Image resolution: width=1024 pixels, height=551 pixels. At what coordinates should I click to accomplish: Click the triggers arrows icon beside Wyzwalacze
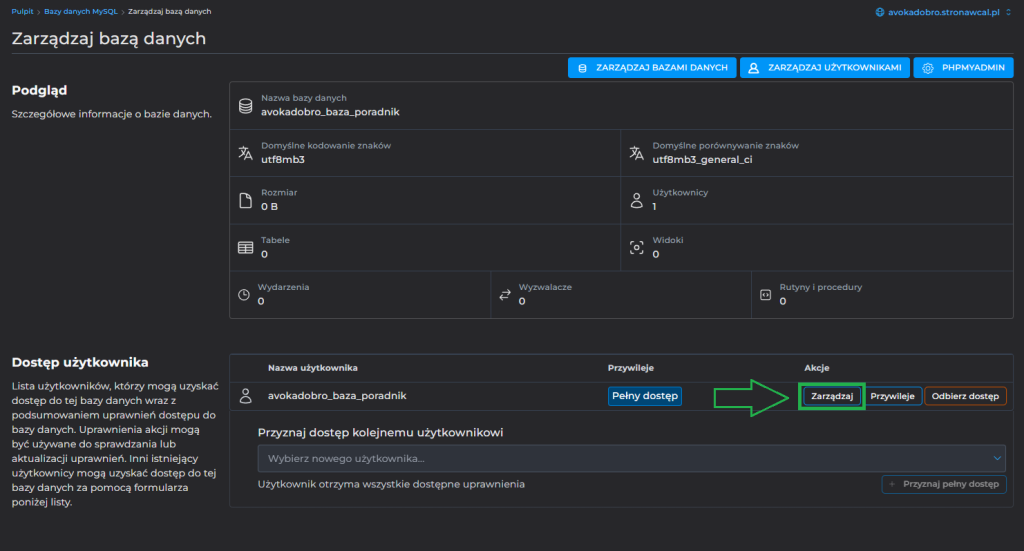pos(505,295)
